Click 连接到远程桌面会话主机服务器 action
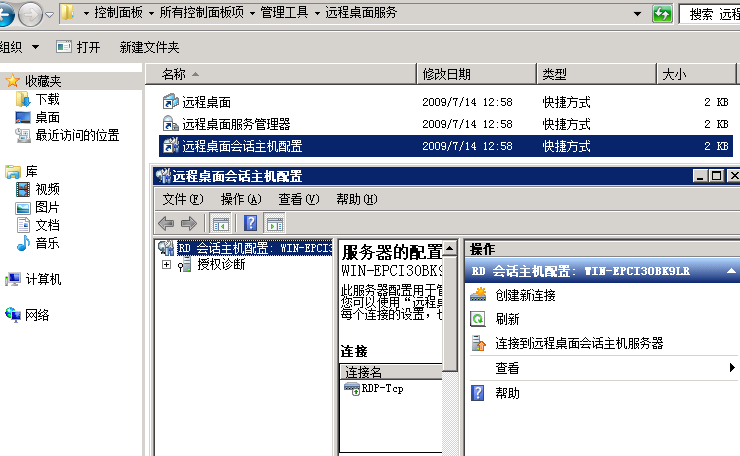The height and width of the screenshot is (456, 740). [x=579, y=343]
